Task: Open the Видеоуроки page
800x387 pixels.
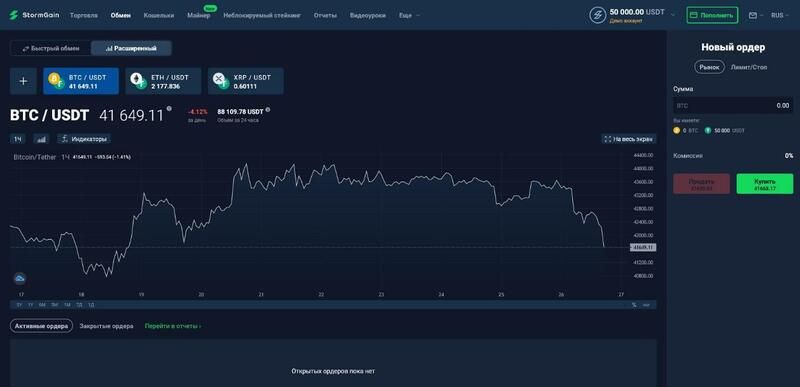Action: 367,15
